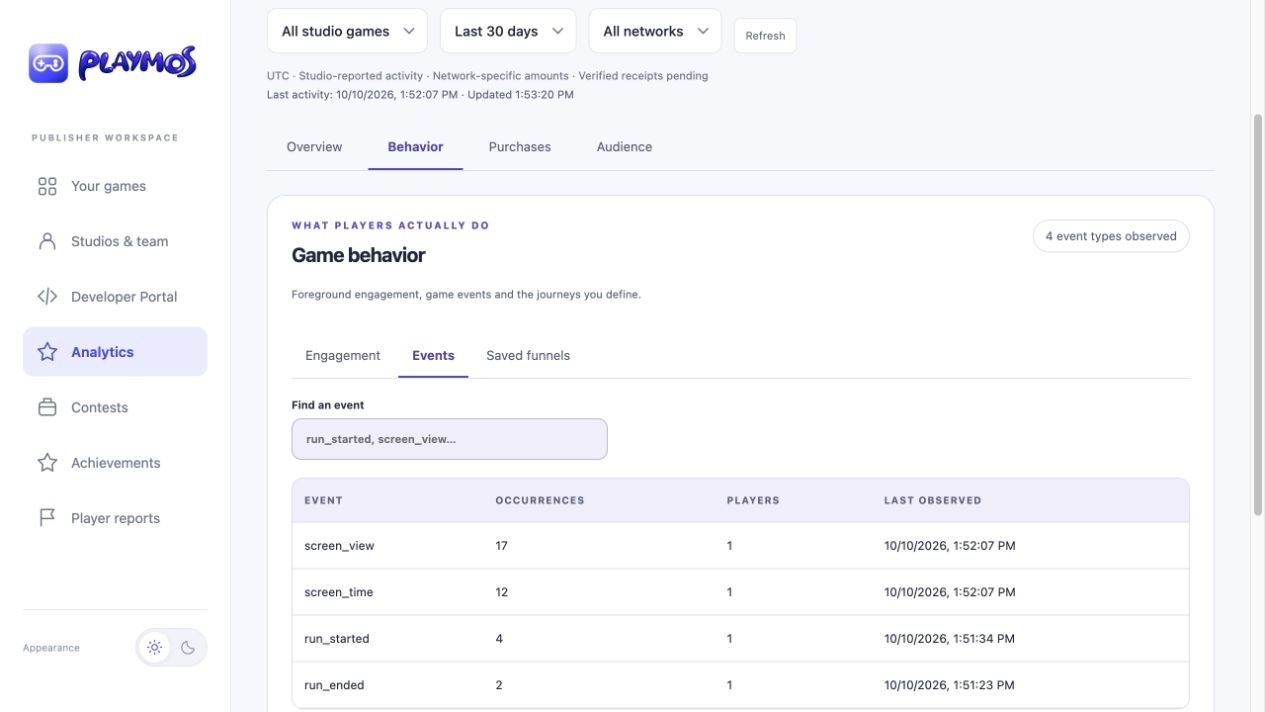
Task: Click the PLAYERS column header
Action: click(753, 500)
